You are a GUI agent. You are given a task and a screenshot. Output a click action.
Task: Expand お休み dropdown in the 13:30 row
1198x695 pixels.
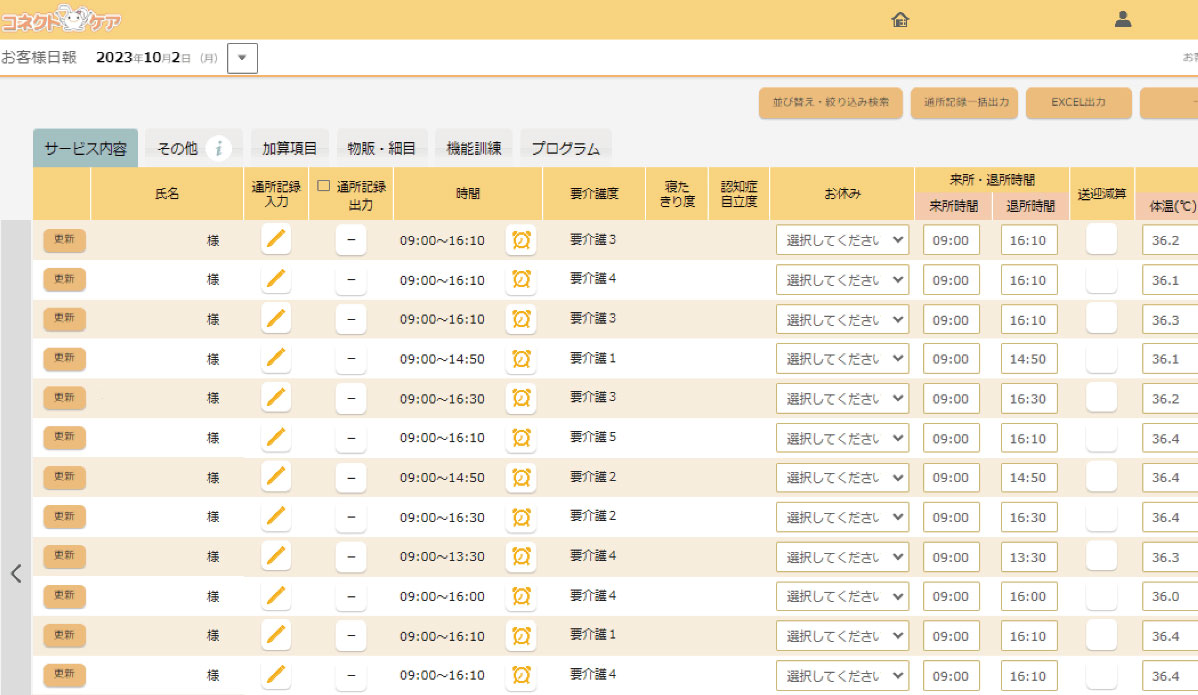point(842,557)
